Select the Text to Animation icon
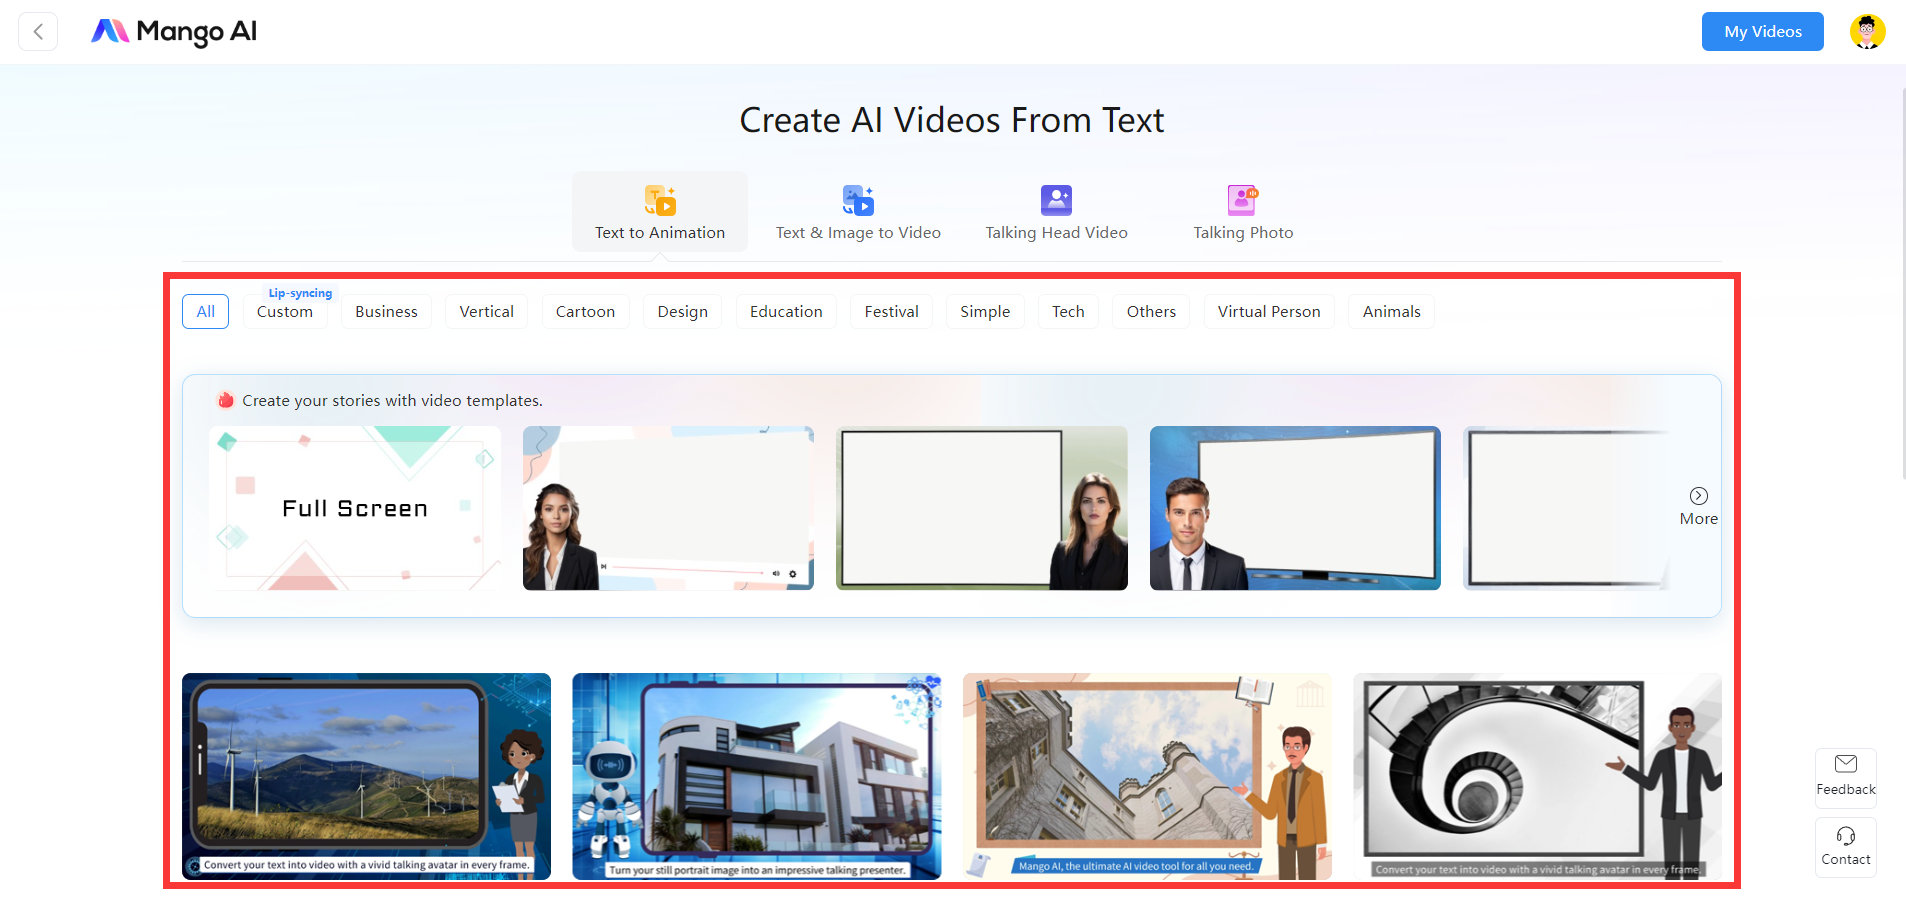The width and height of the screenshot is (1906, 900). click(660, 201)
